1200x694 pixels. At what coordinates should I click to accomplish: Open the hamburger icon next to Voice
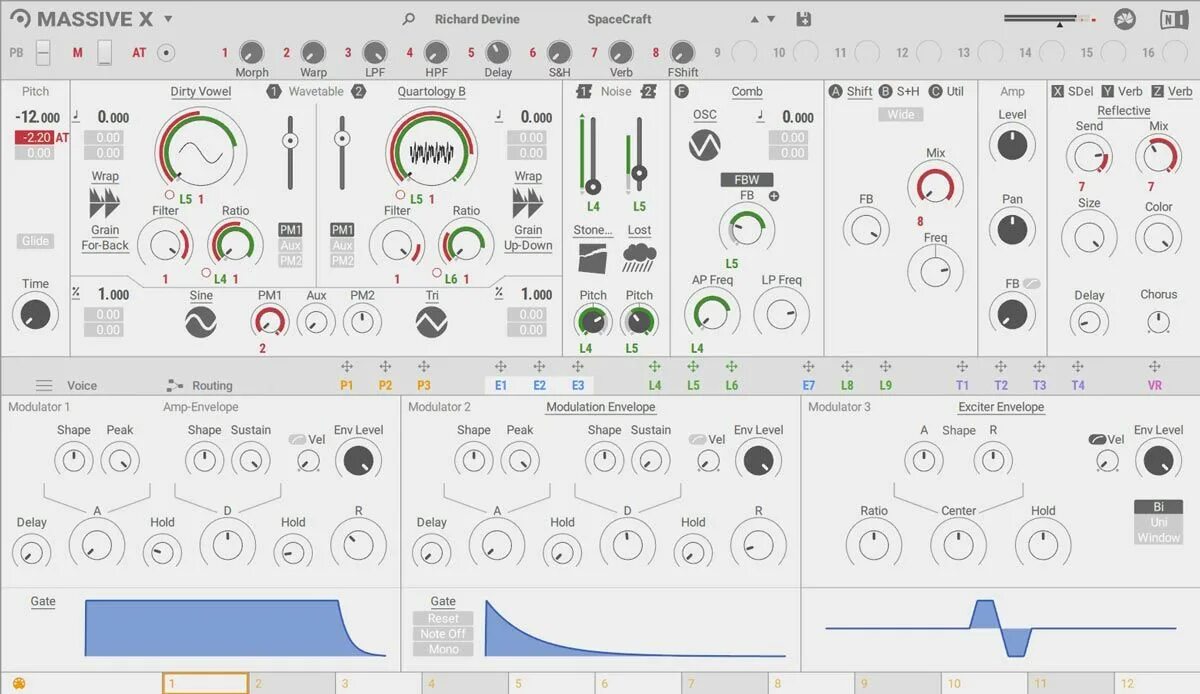[x=44, y=385]
